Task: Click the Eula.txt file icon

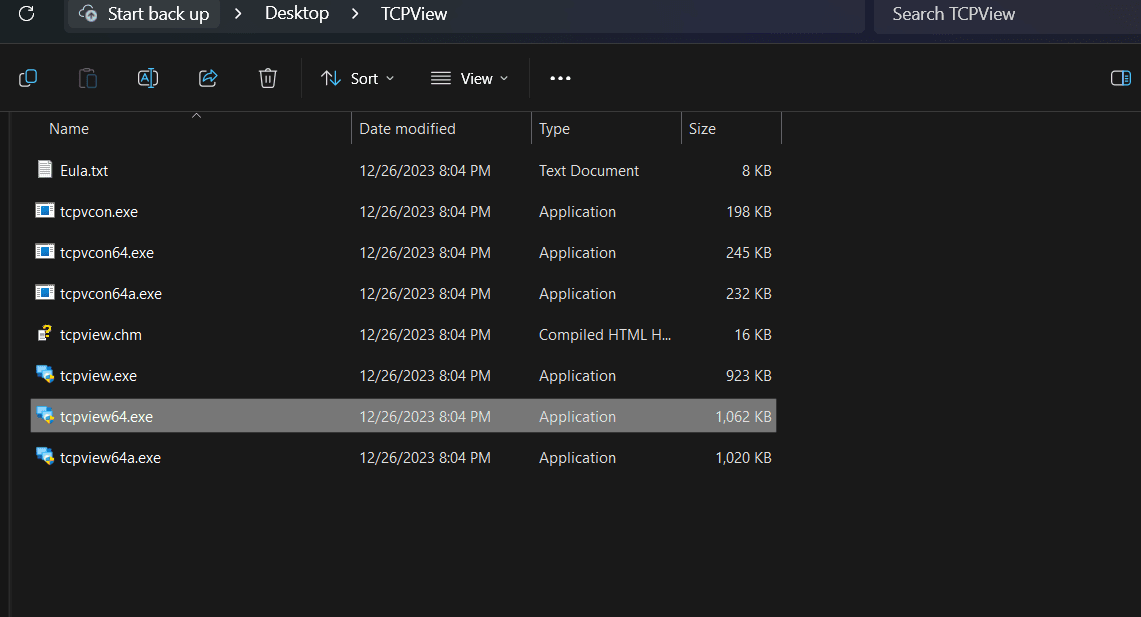Action: (44, 170)
